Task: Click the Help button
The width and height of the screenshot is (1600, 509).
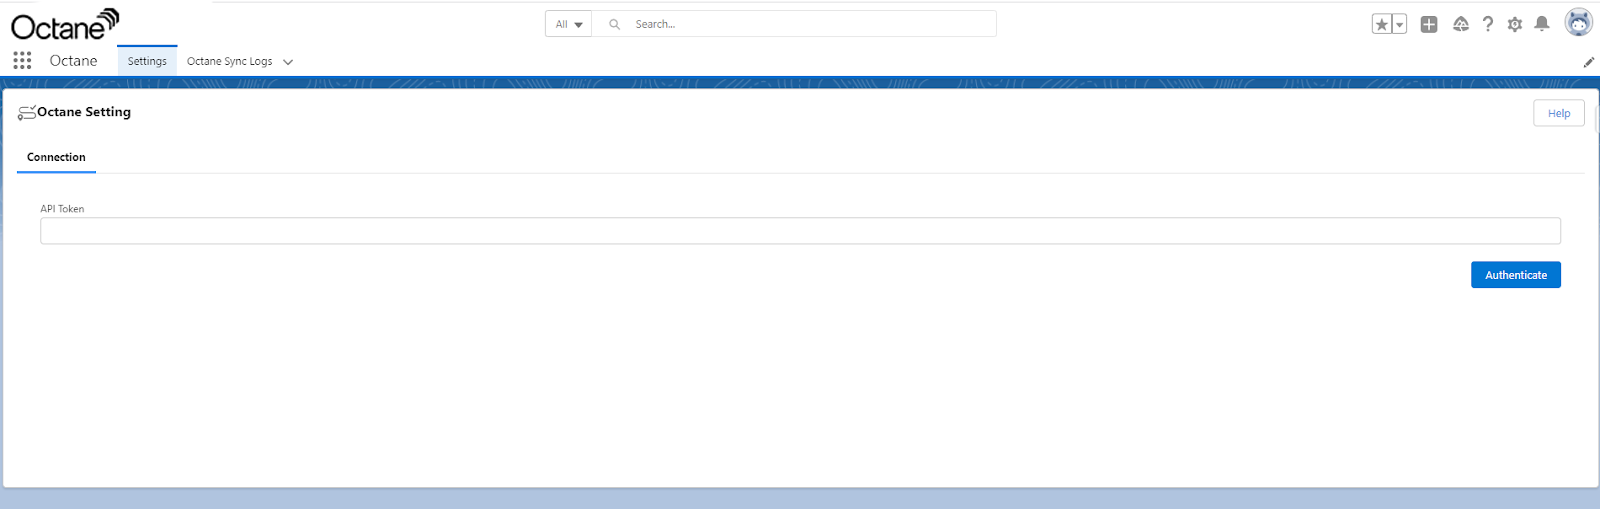Action: pos(1559,113)
